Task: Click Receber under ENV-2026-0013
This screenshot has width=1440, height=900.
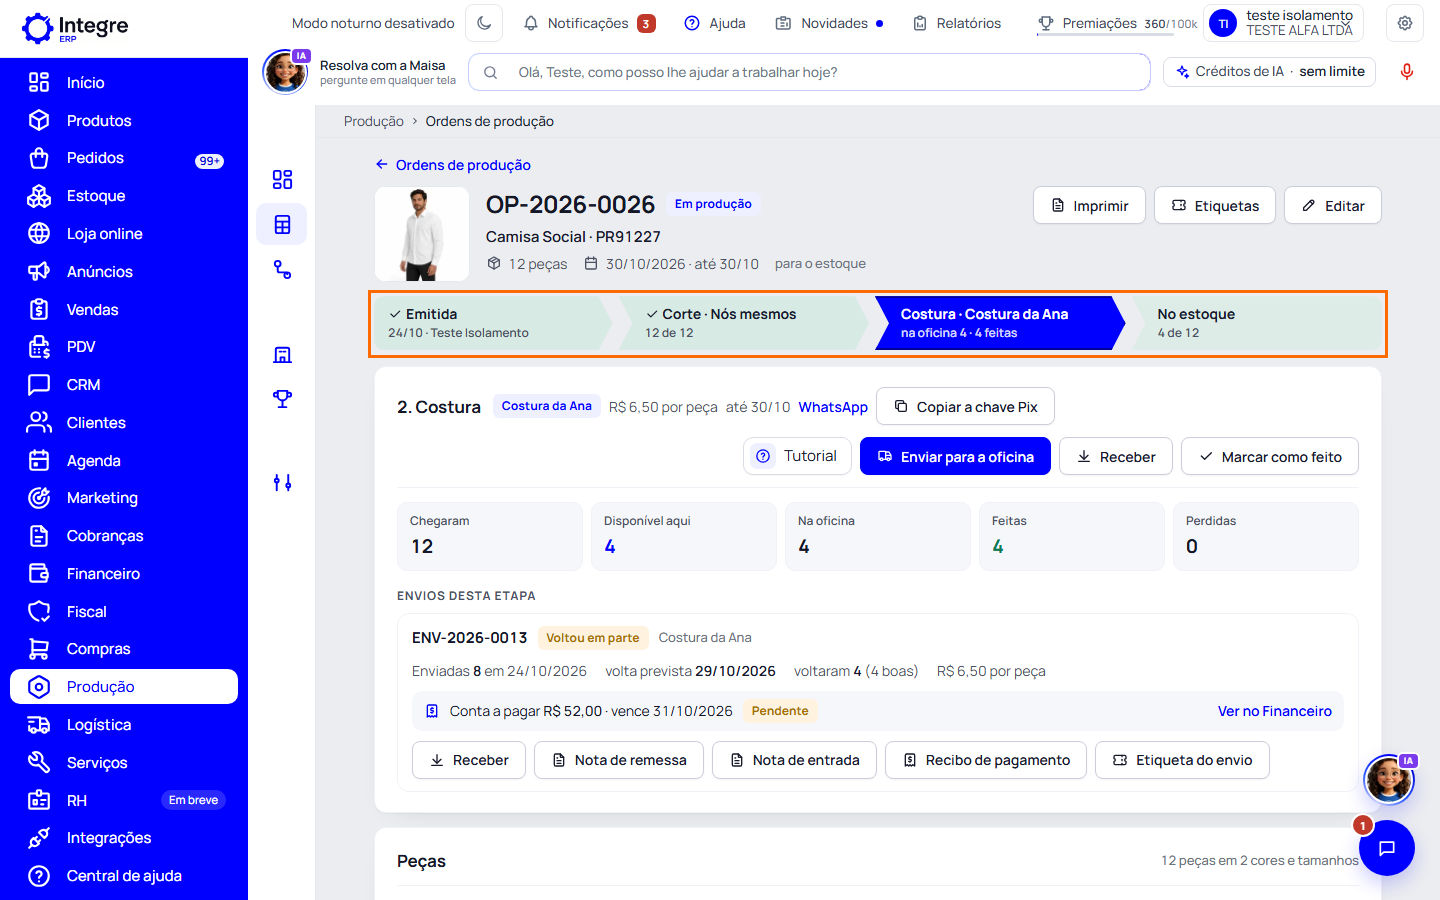Action: coord(469,760)
